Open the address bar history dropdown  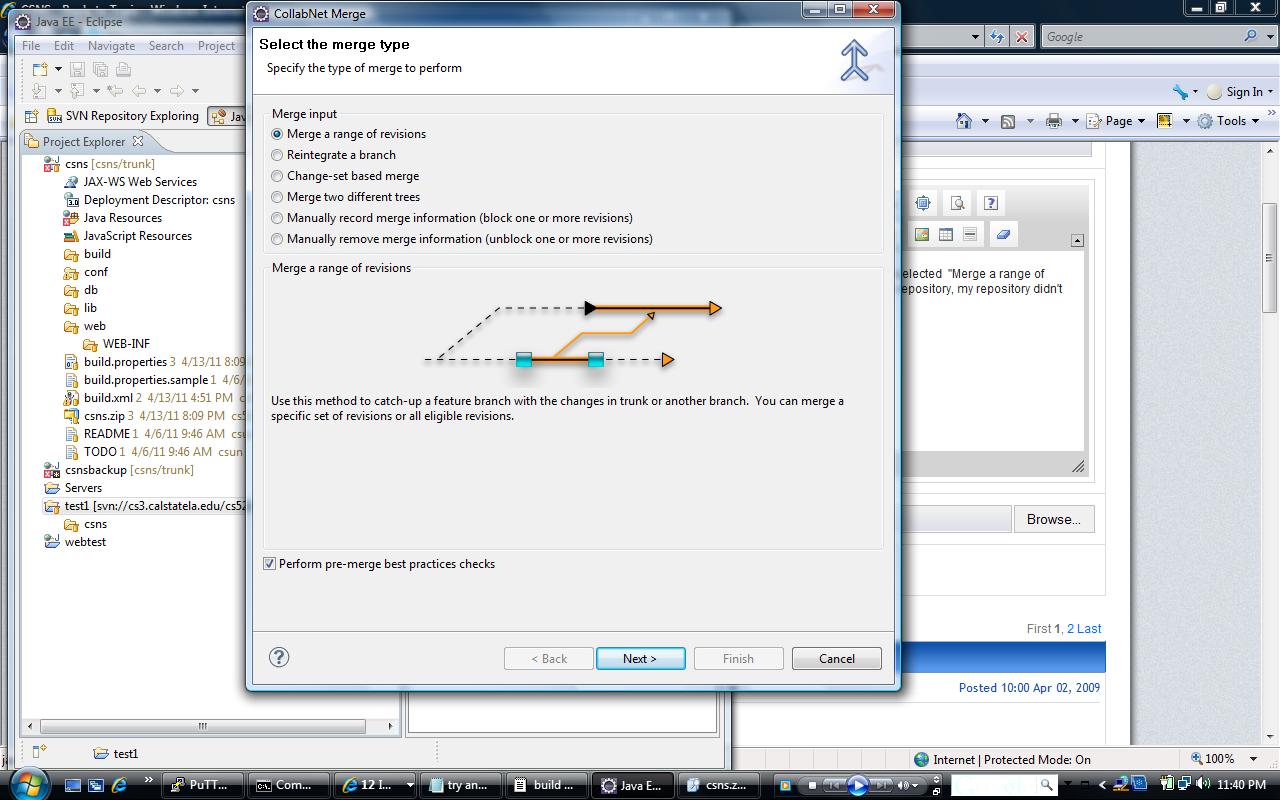(x=976, y=37)
